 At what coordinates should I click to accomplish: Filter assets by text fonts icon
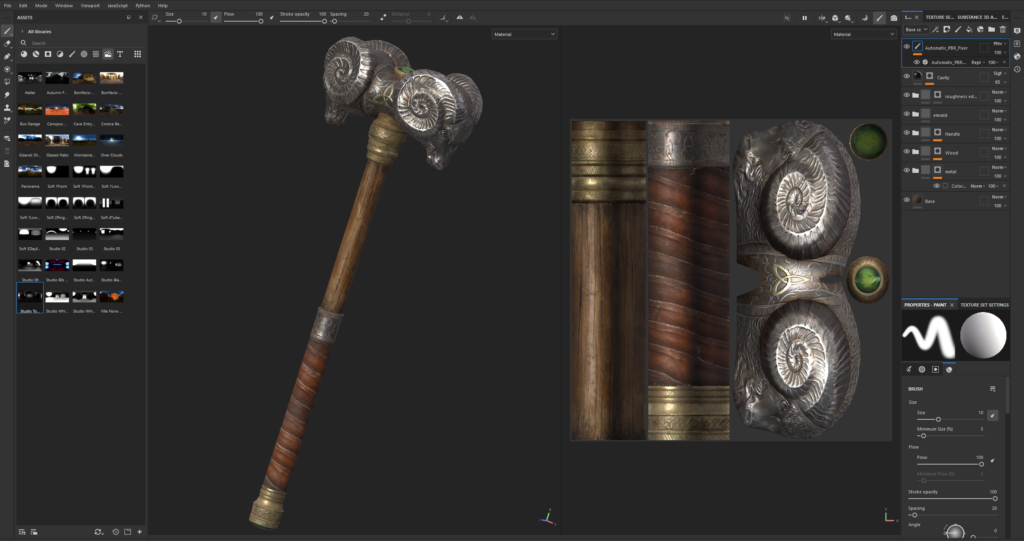pos(120,54)
